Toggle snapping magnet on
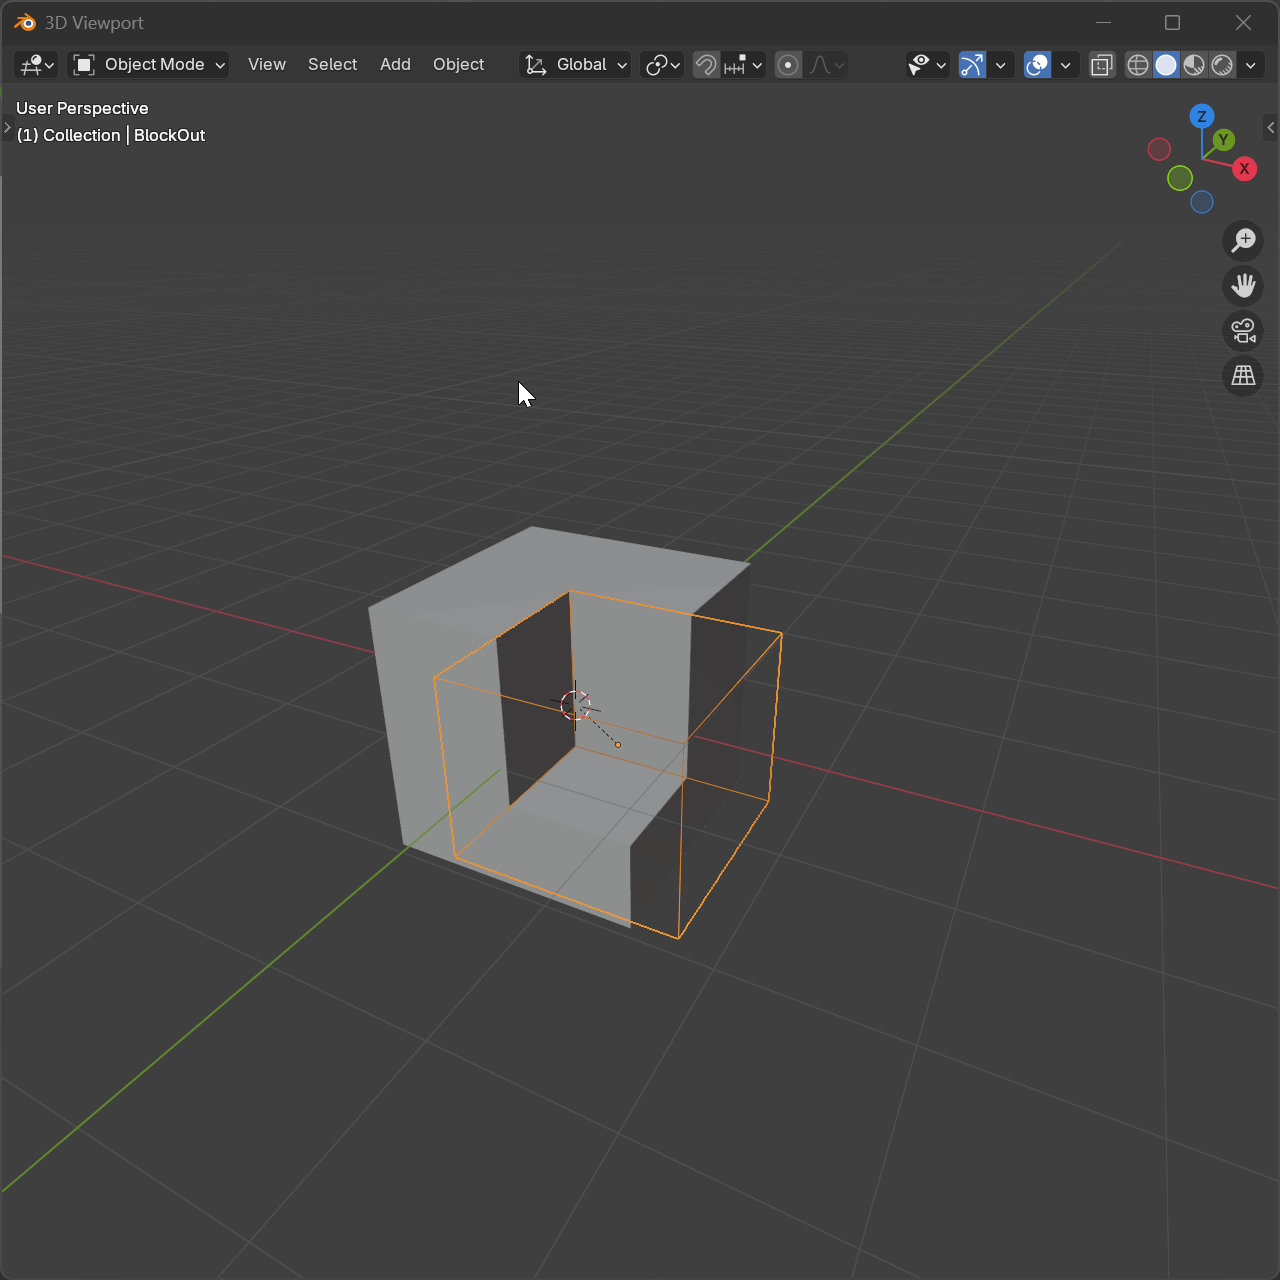 [x=706, y=64]
